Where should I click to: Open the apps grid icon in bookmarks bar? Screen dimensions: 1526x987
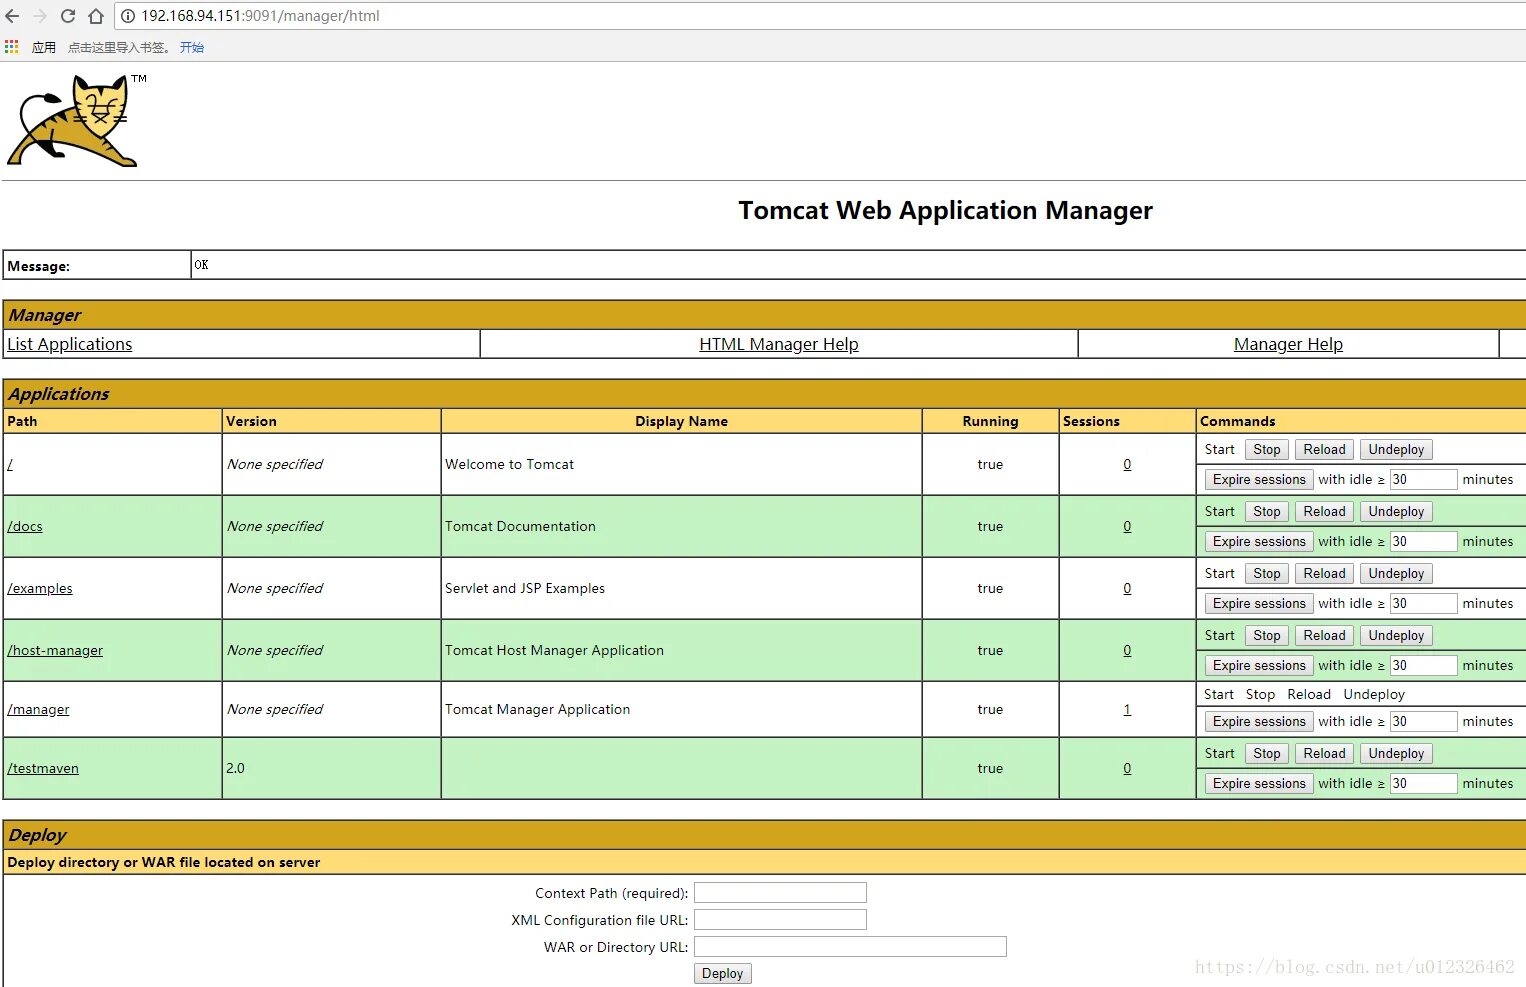12,47
